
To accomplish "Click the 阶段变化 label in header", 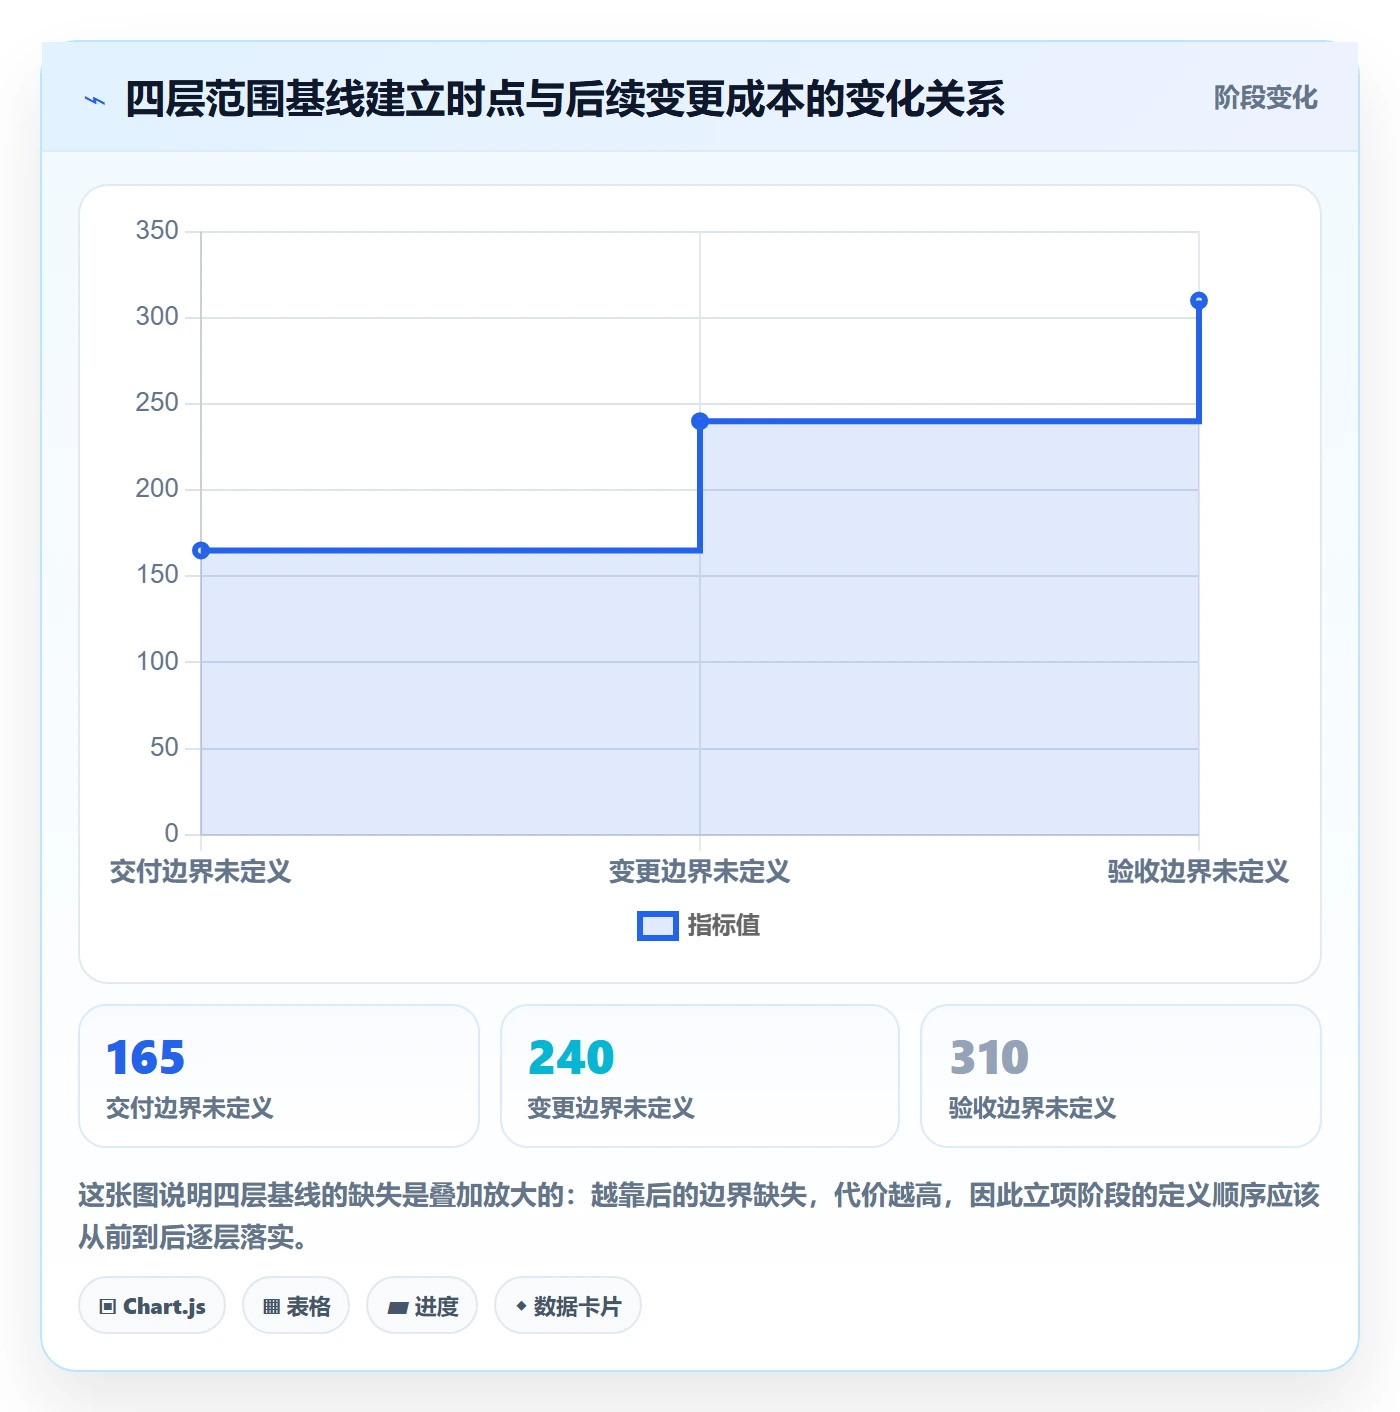I will coord(1265,98).
